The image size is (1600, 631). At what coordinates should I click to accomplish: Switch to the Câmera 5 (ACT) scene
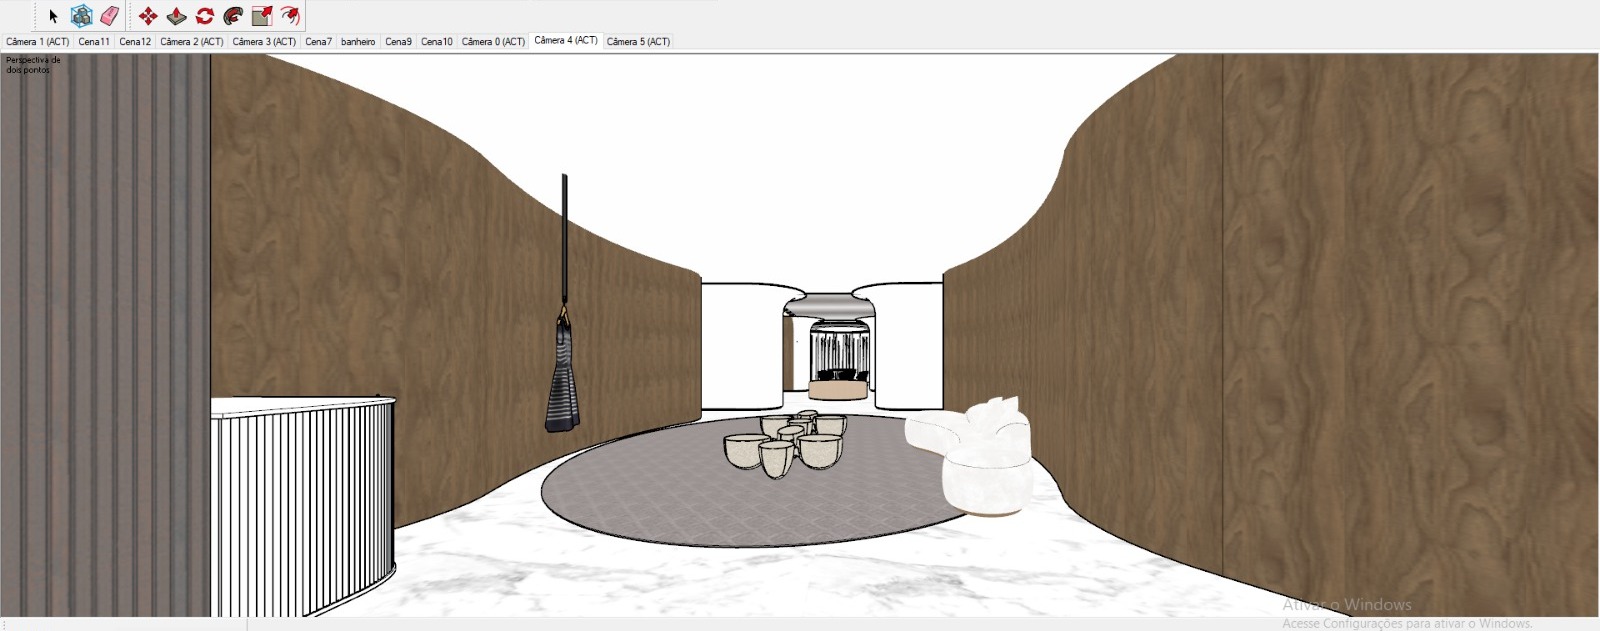pyautogui.click(x=638, y=42)
